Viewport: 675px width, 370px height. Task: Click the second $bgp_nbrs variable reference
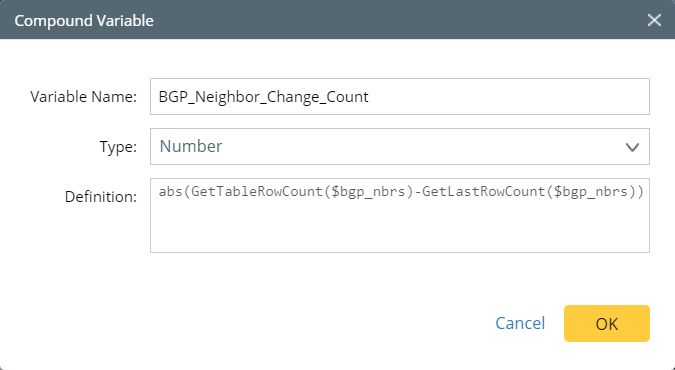(590, 192)
